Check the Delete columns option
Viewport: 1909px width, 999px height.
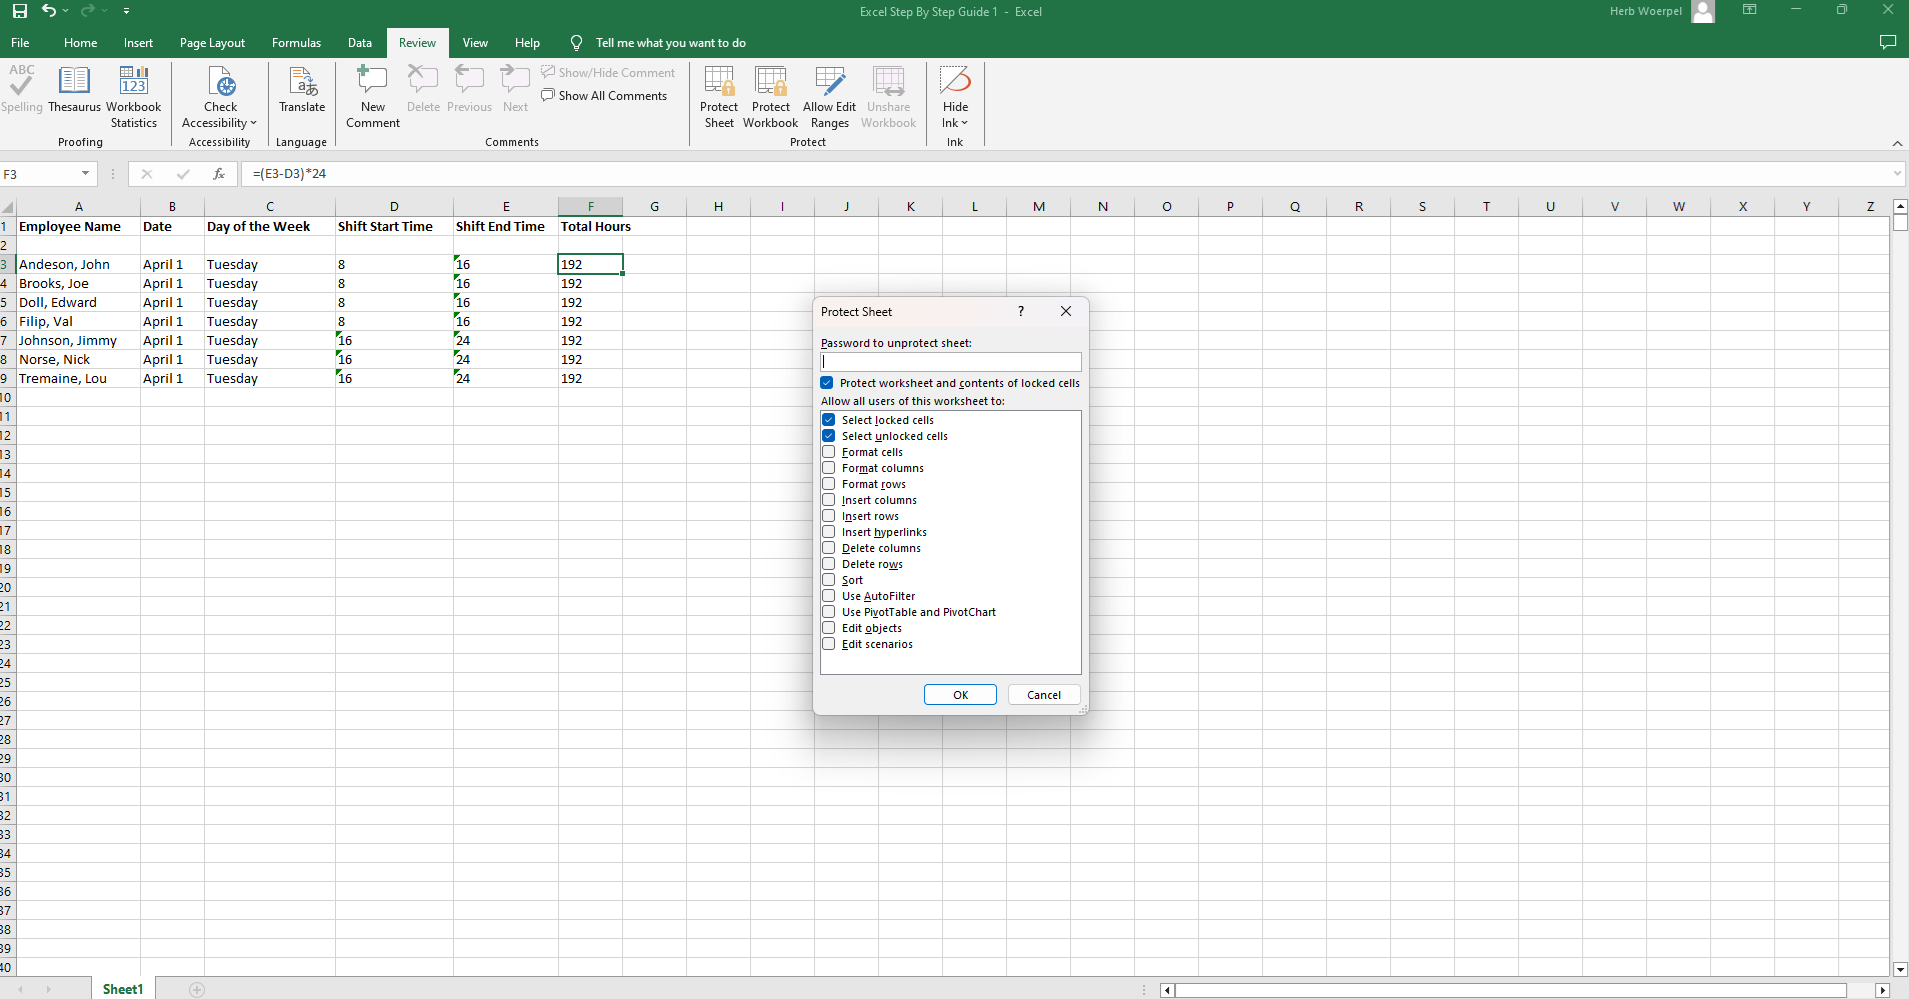click(x=829, y=548)
